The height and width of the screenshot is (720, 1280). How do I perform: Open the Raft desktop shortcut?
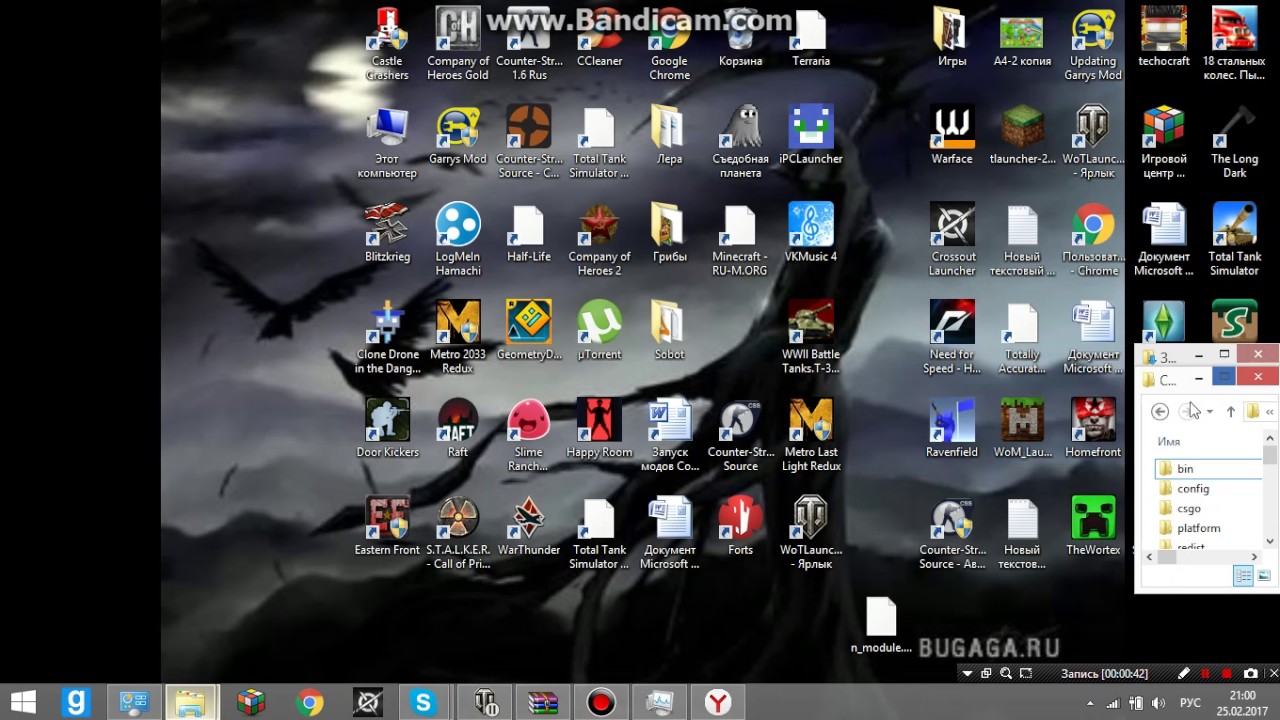(x=458, y=428)
